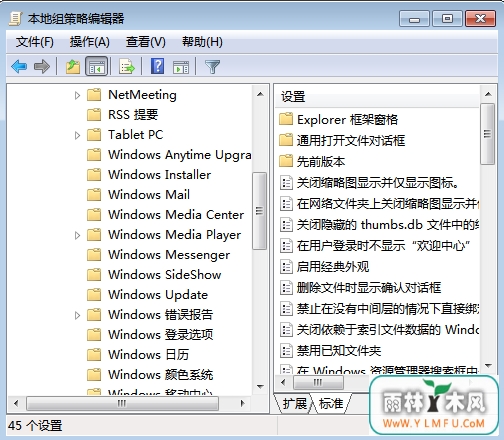Select 关闭隐藏的 thumbs.db policy
The image size is (504, 440).
pos(379,224)
